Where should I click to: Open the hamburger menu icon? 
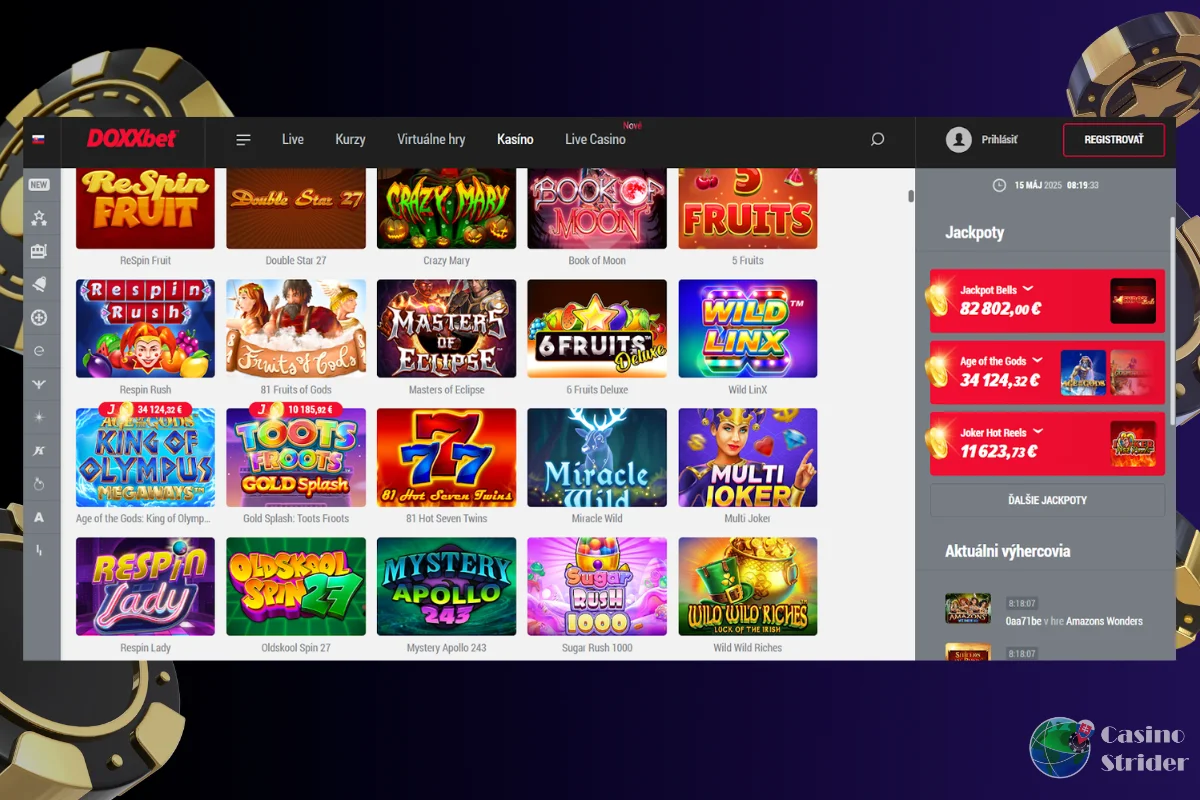[243, 140]
